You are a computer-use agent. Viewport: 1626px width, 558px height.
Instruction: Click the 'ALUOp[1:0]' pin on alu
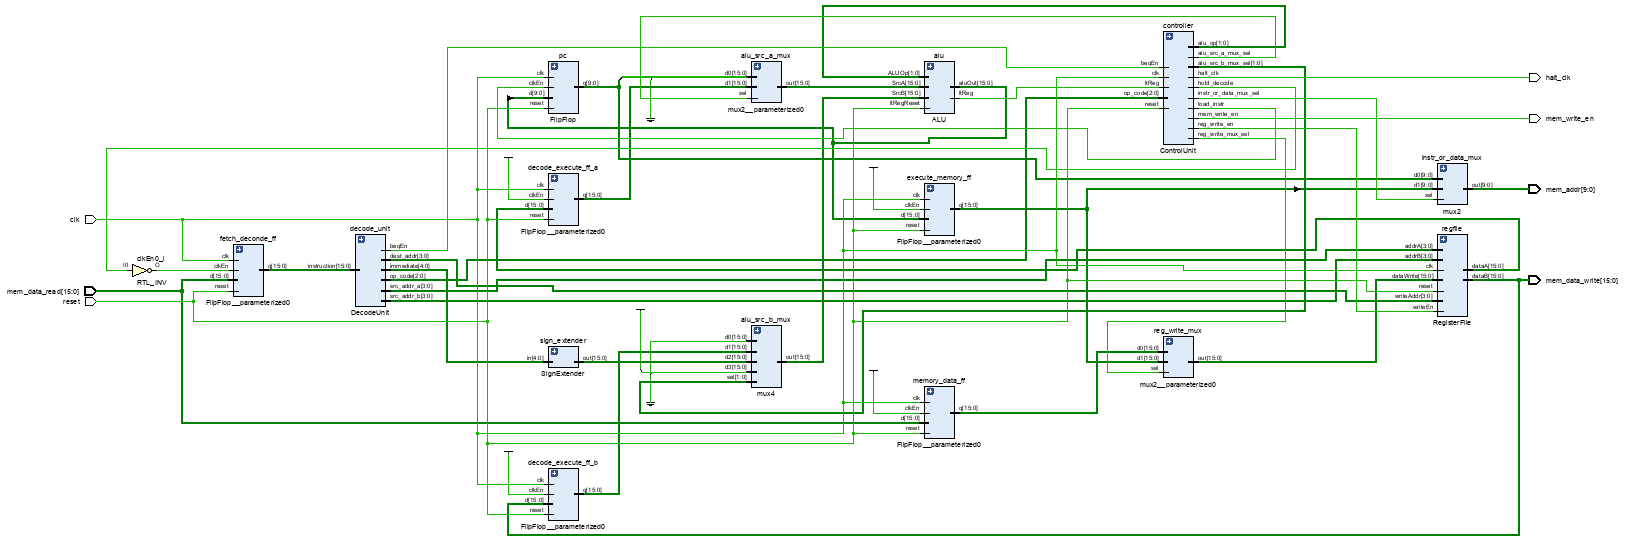[x=904, y=73]
